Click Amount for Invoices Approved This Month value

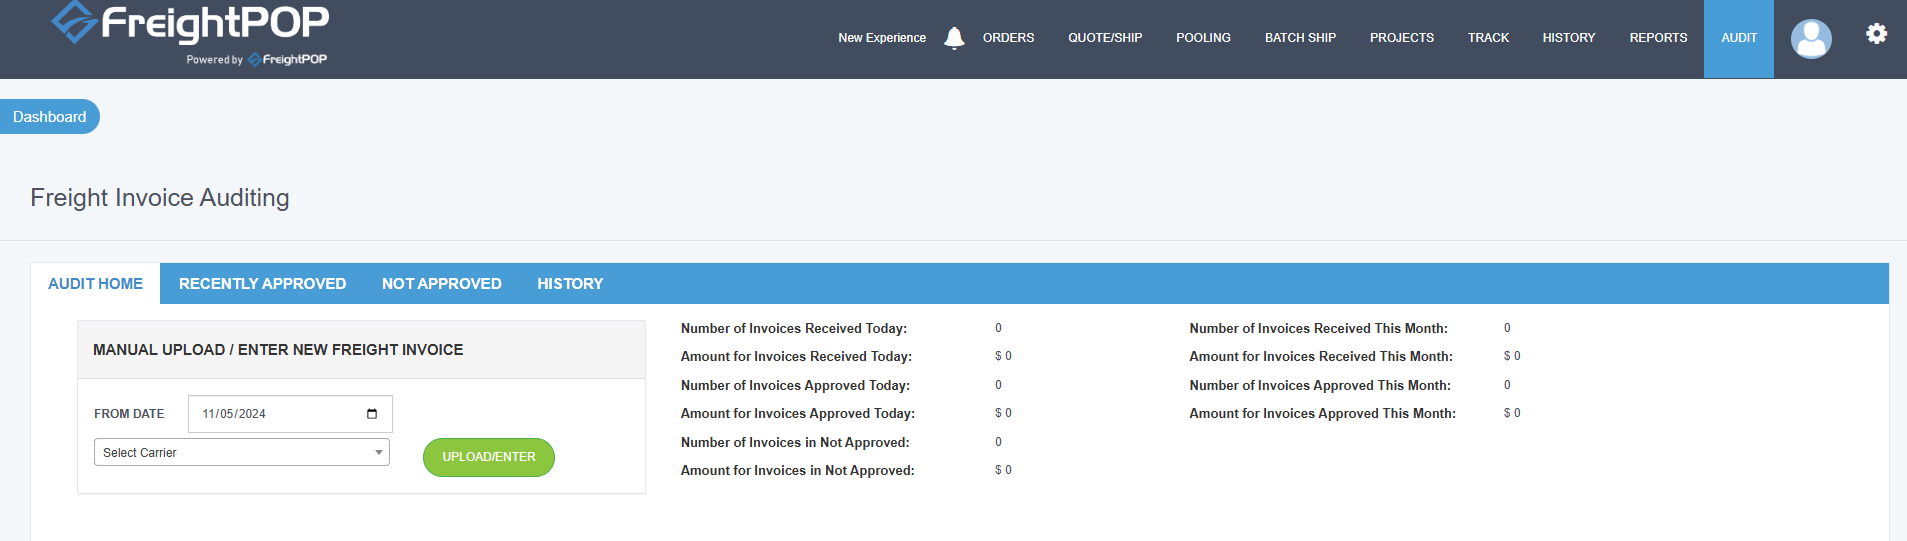1512,413
